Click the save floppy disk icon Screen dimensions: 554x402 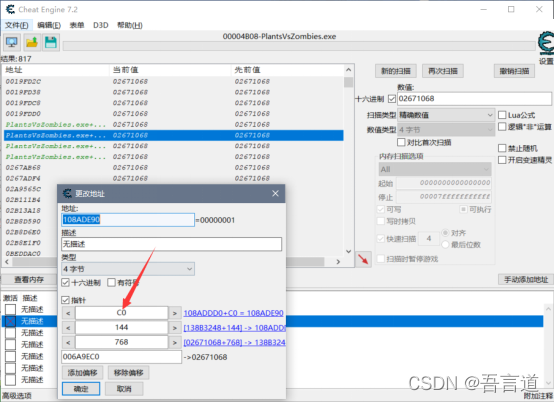click(51, 42)
